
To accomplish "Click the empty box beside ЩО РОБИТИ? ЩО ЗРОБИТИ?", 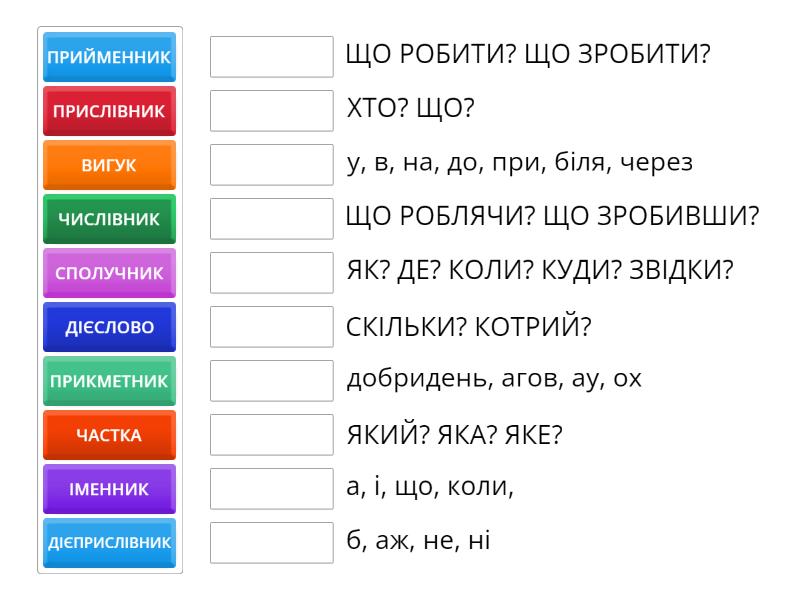I will click(x=272, y=57).
